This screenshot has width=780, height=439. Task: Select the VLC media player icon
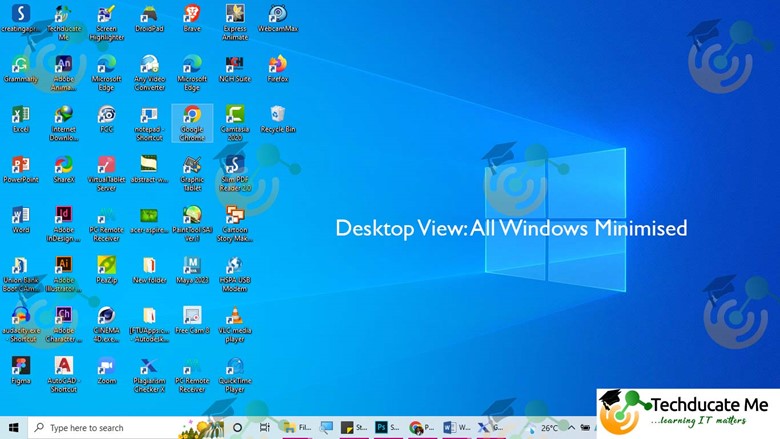(235, 318)
